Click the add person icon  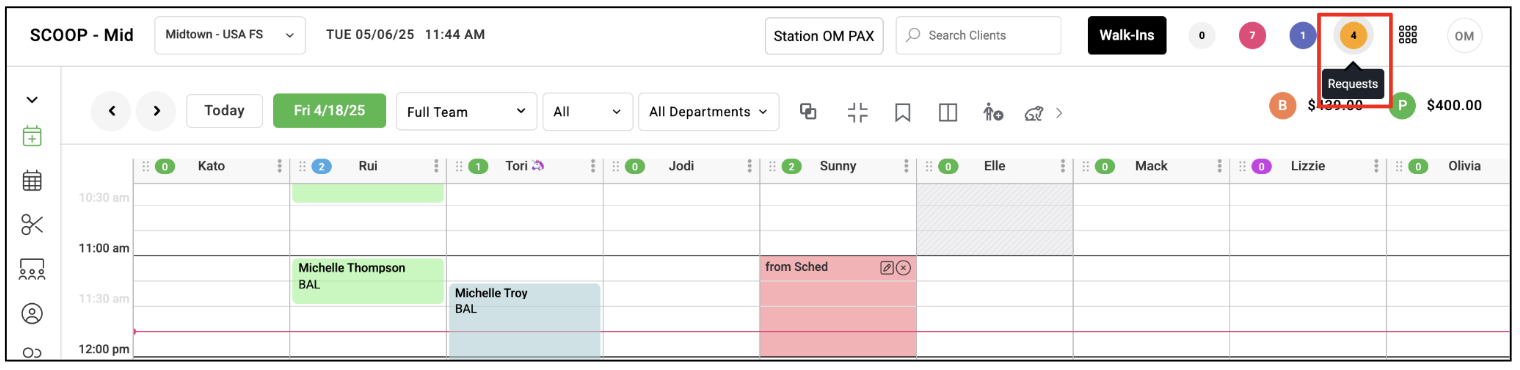[992, 112]
